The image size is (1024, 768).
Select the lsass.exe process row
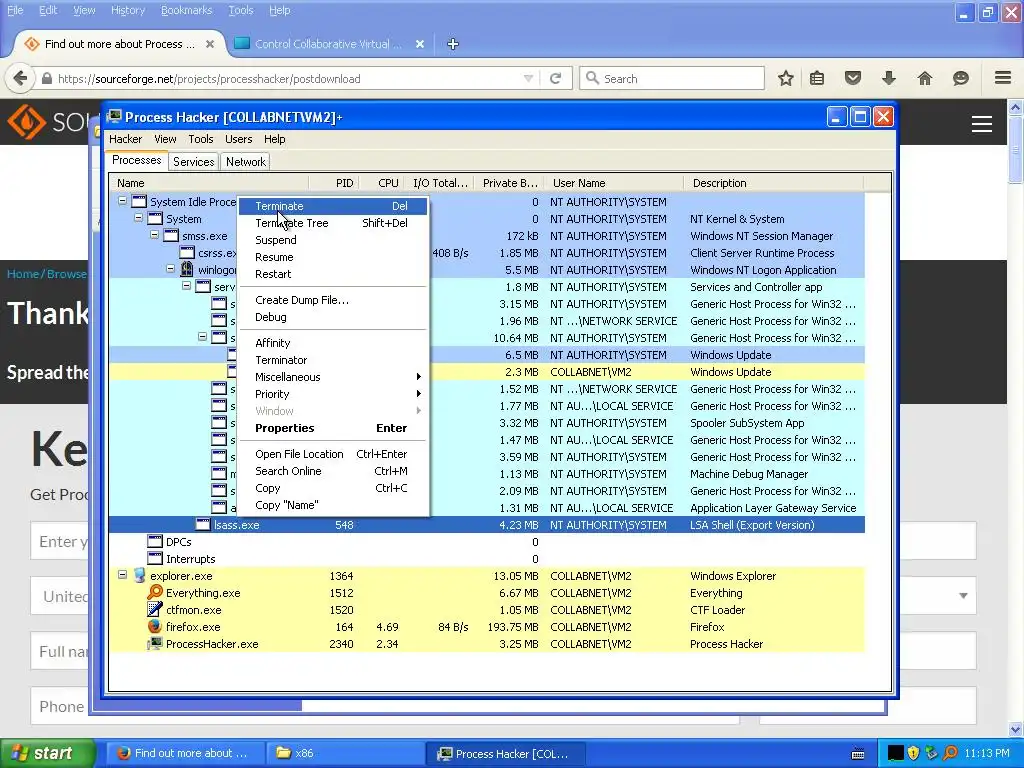(x=487, y=524)
